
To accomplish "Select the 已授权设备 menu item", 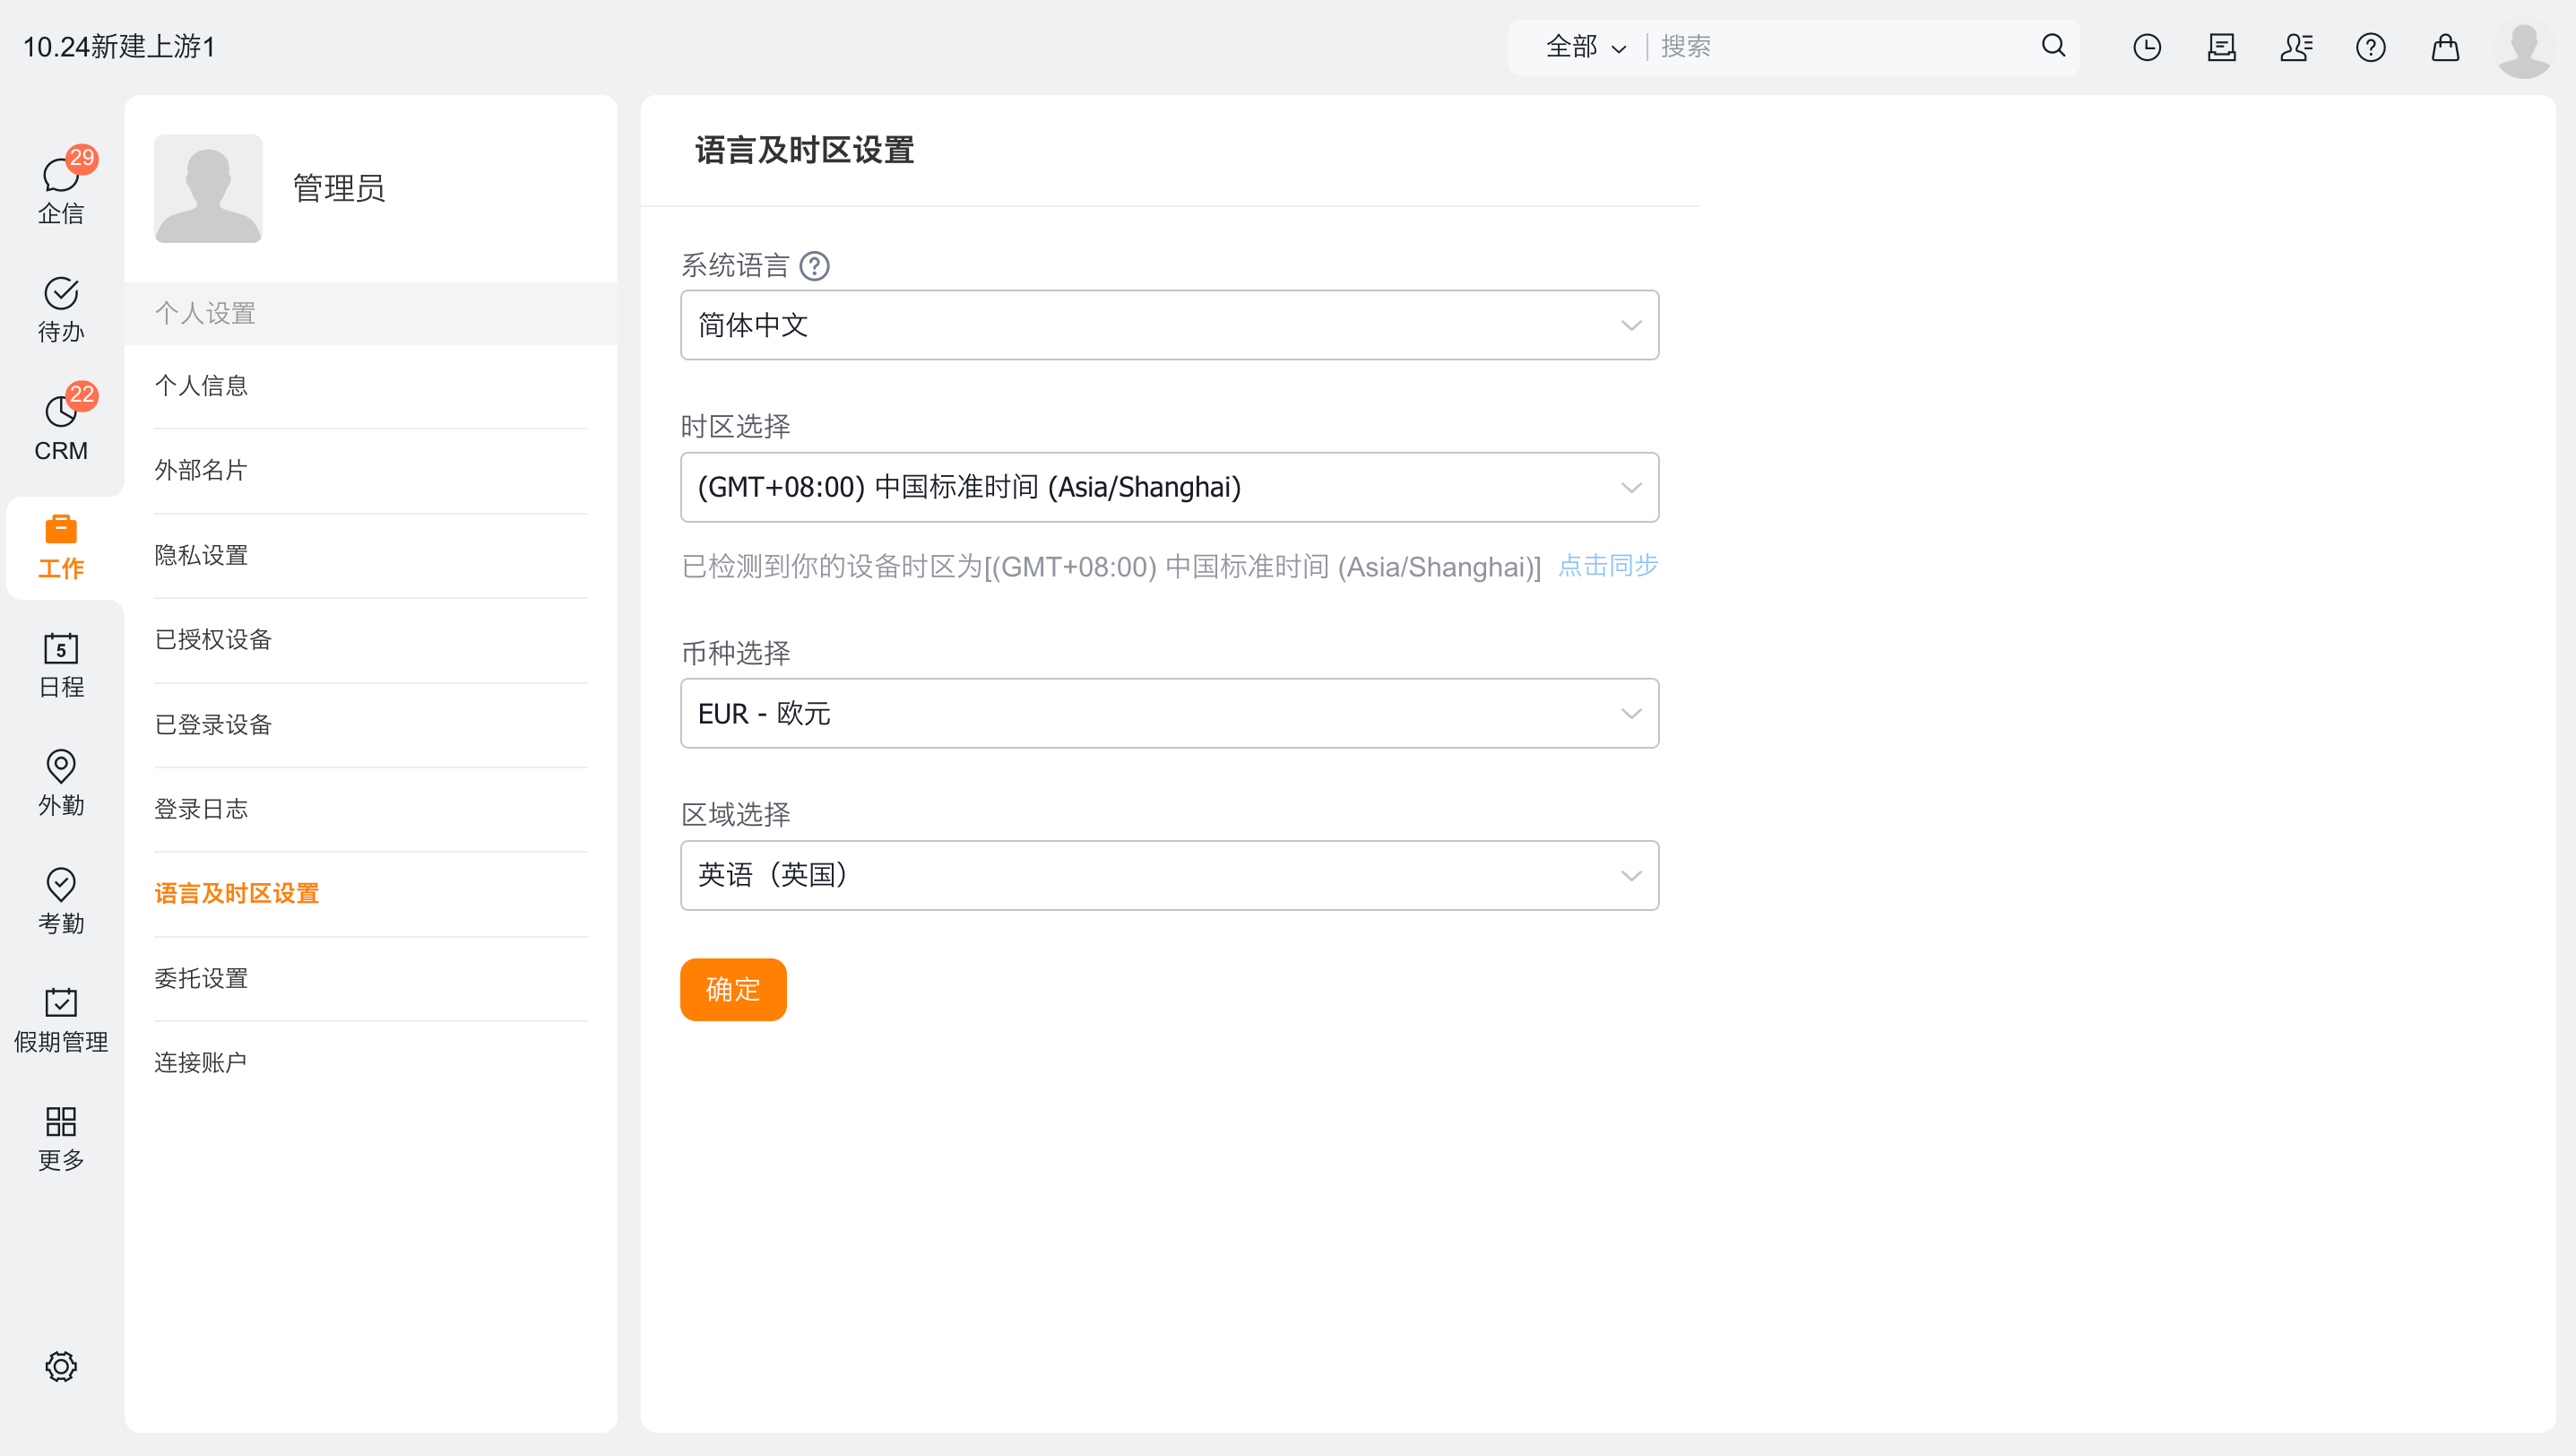I will point(213,639).
